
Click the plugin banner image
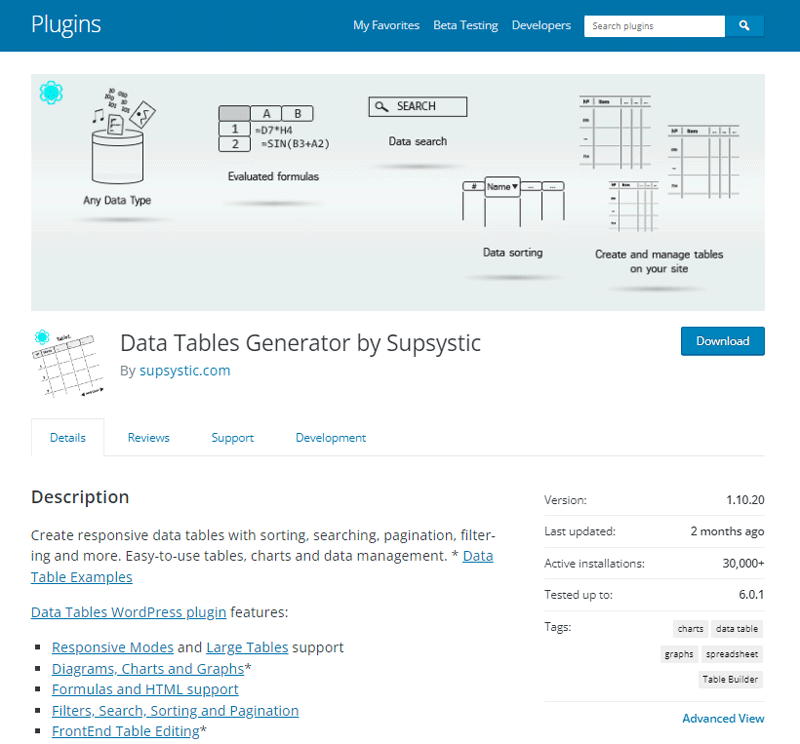coord(397,192)
